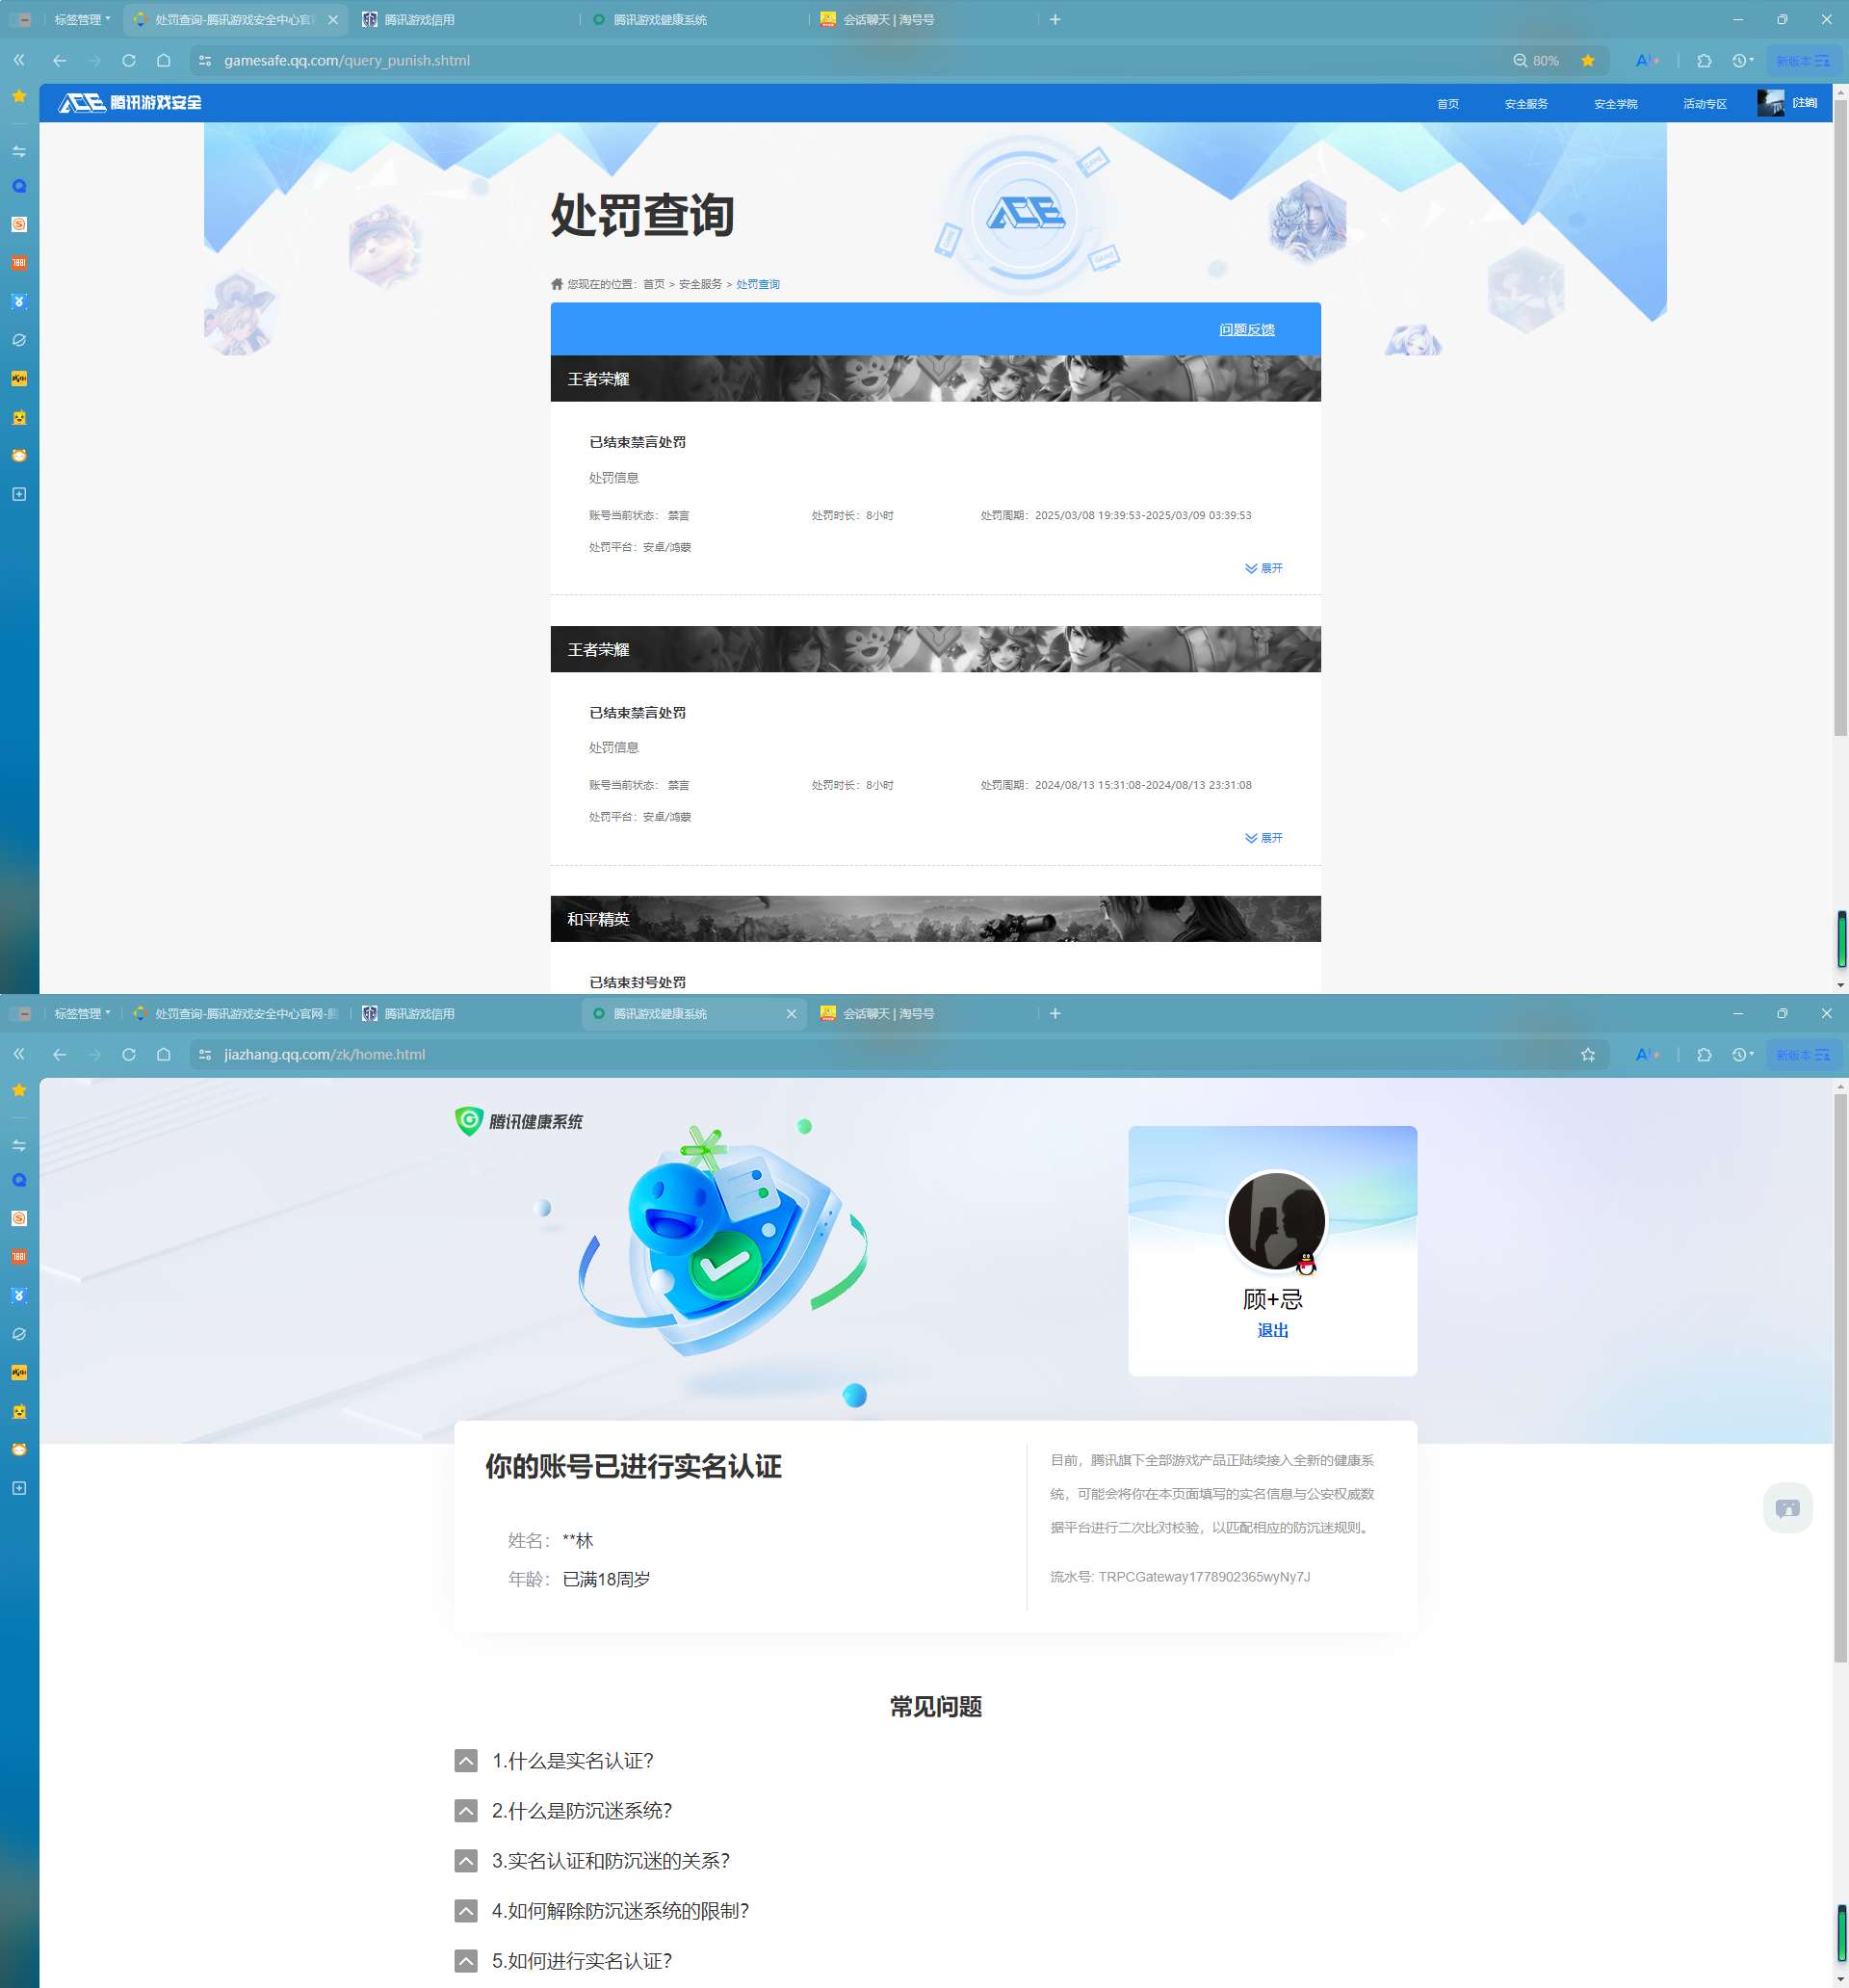This screenshot has height=1988, width=1849.
Task: Close the 处罚查询 tab in gamesafe.qq.com window
Action: tap(333, 20)
